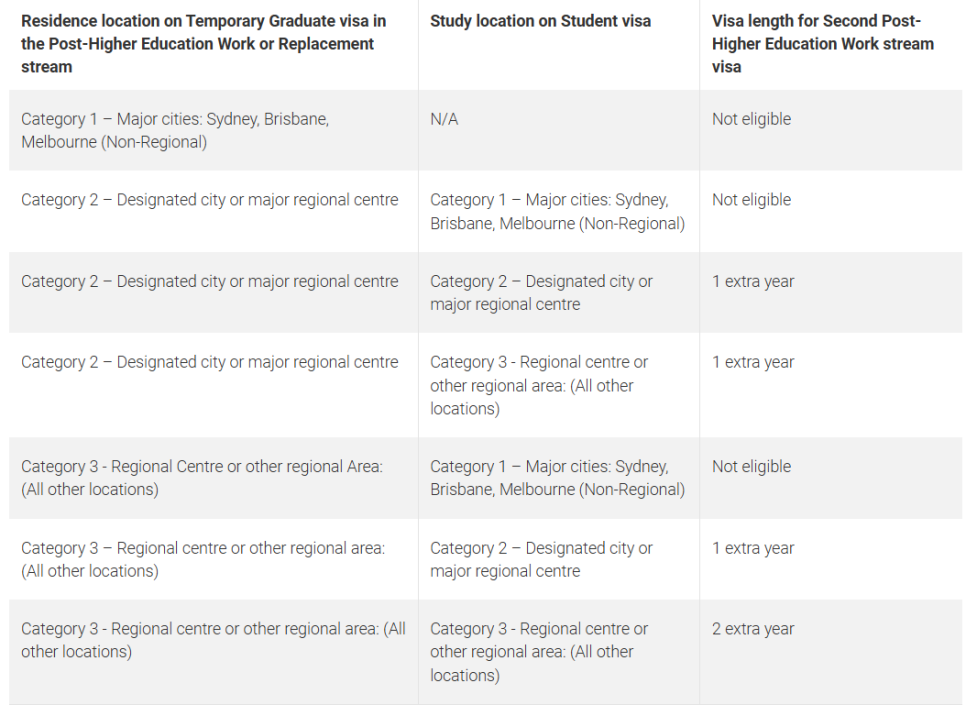Select the "N/A" study location cell
Screen dimensions: 966x705
coord(444,119)
